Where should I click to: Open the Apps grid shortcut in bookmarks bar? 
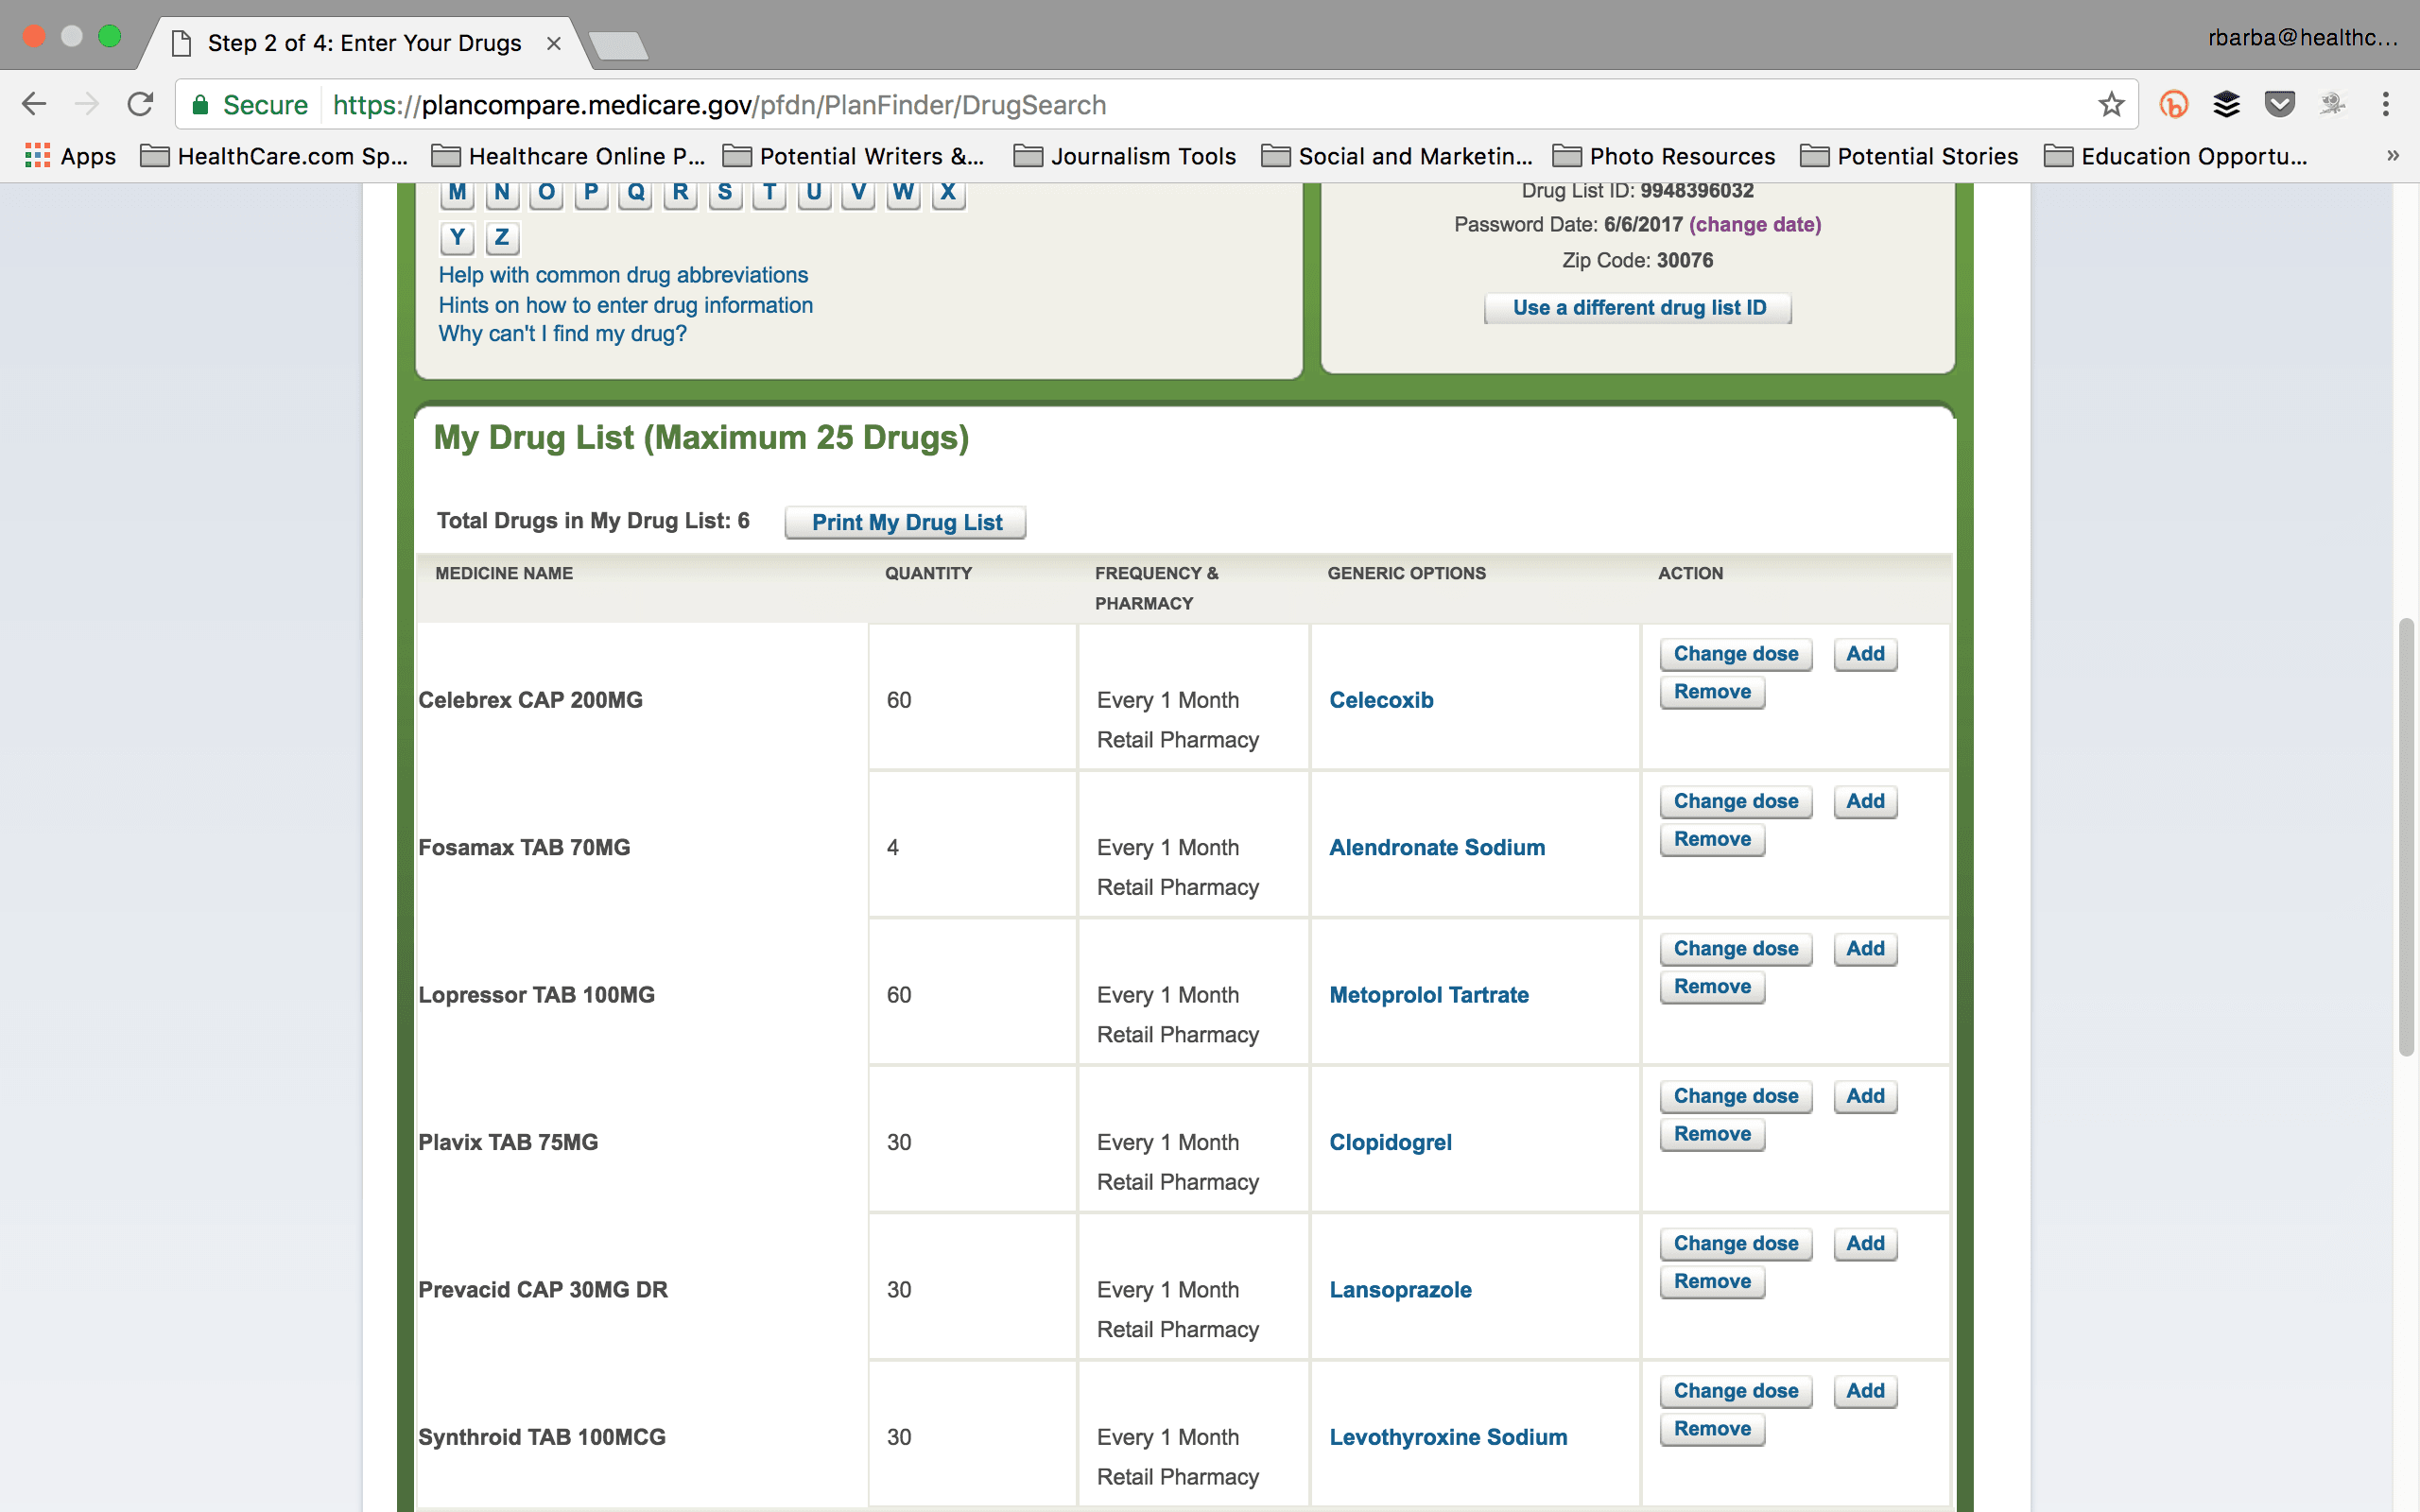click(70, 156)
